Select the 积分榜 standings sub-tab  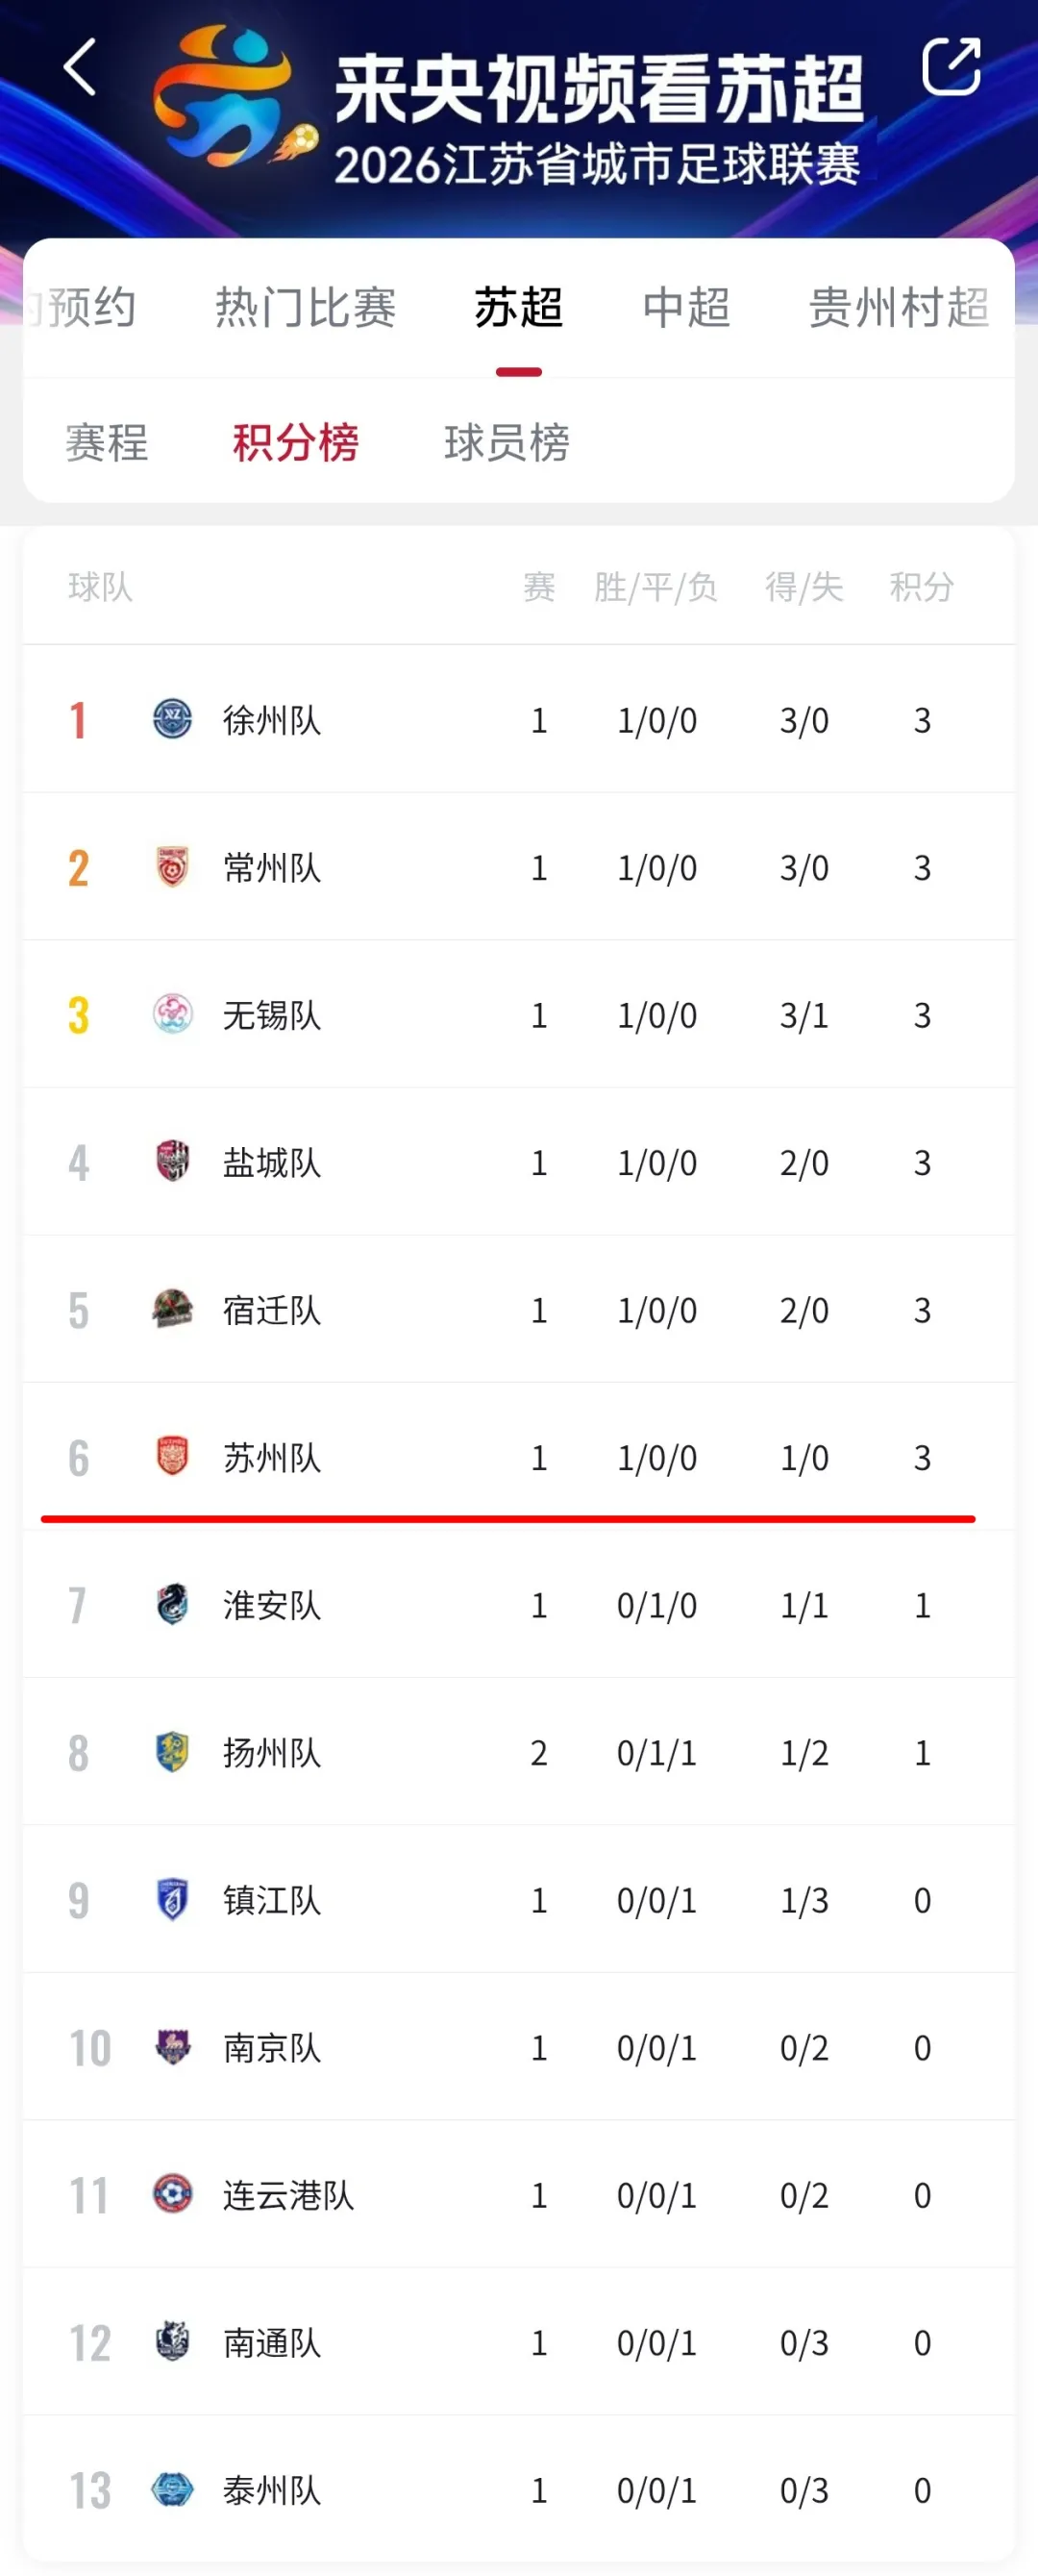[295, 442]
